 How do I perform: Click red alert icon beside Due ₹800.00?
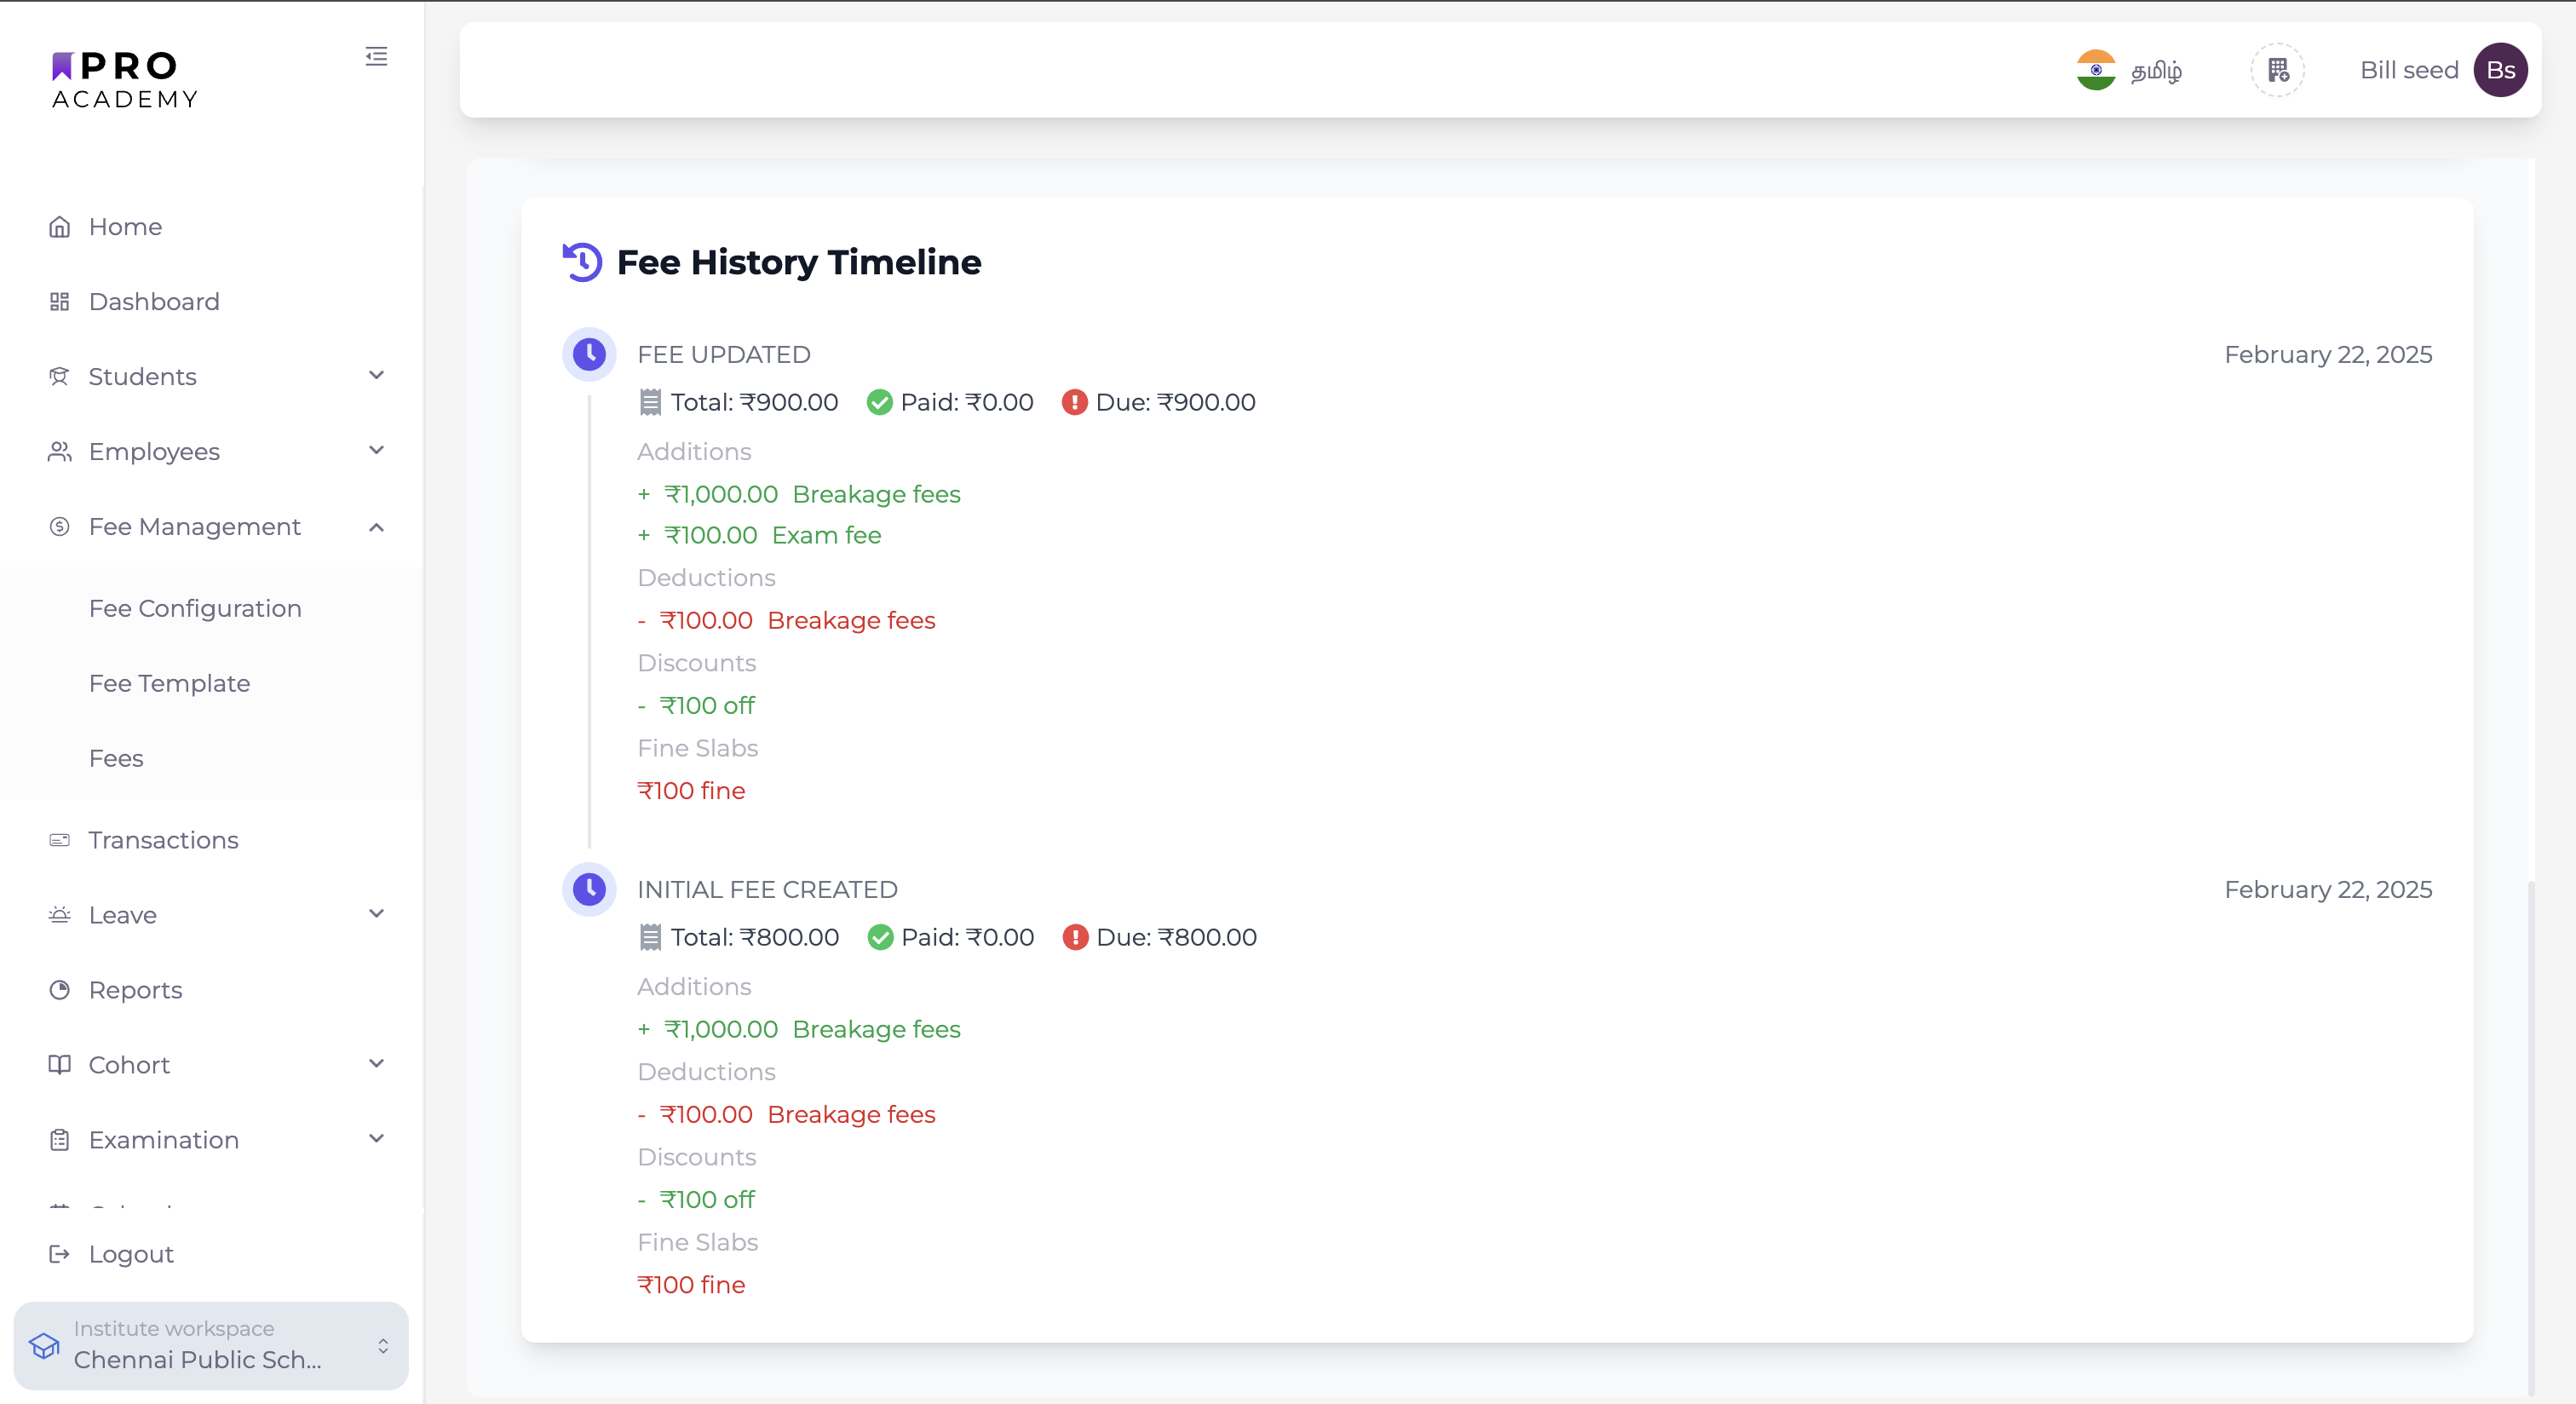[x=1075, y=937]
